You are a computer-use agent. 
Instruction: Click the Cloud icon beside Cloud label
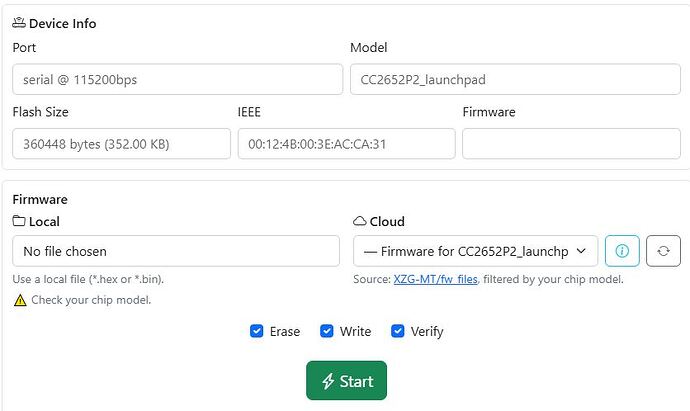click(x=360, y=221)
